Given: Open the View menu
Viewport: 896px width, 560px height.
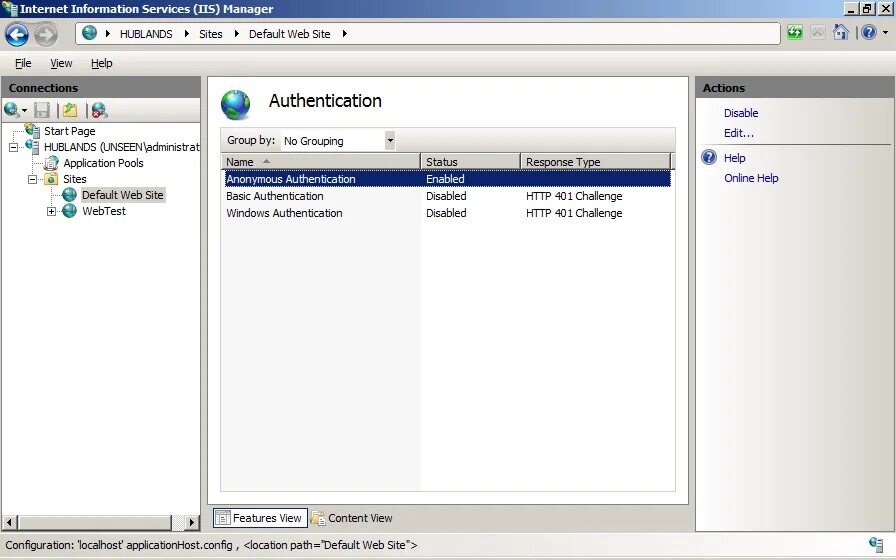Looking at the screenshot, I should [61, 63].
